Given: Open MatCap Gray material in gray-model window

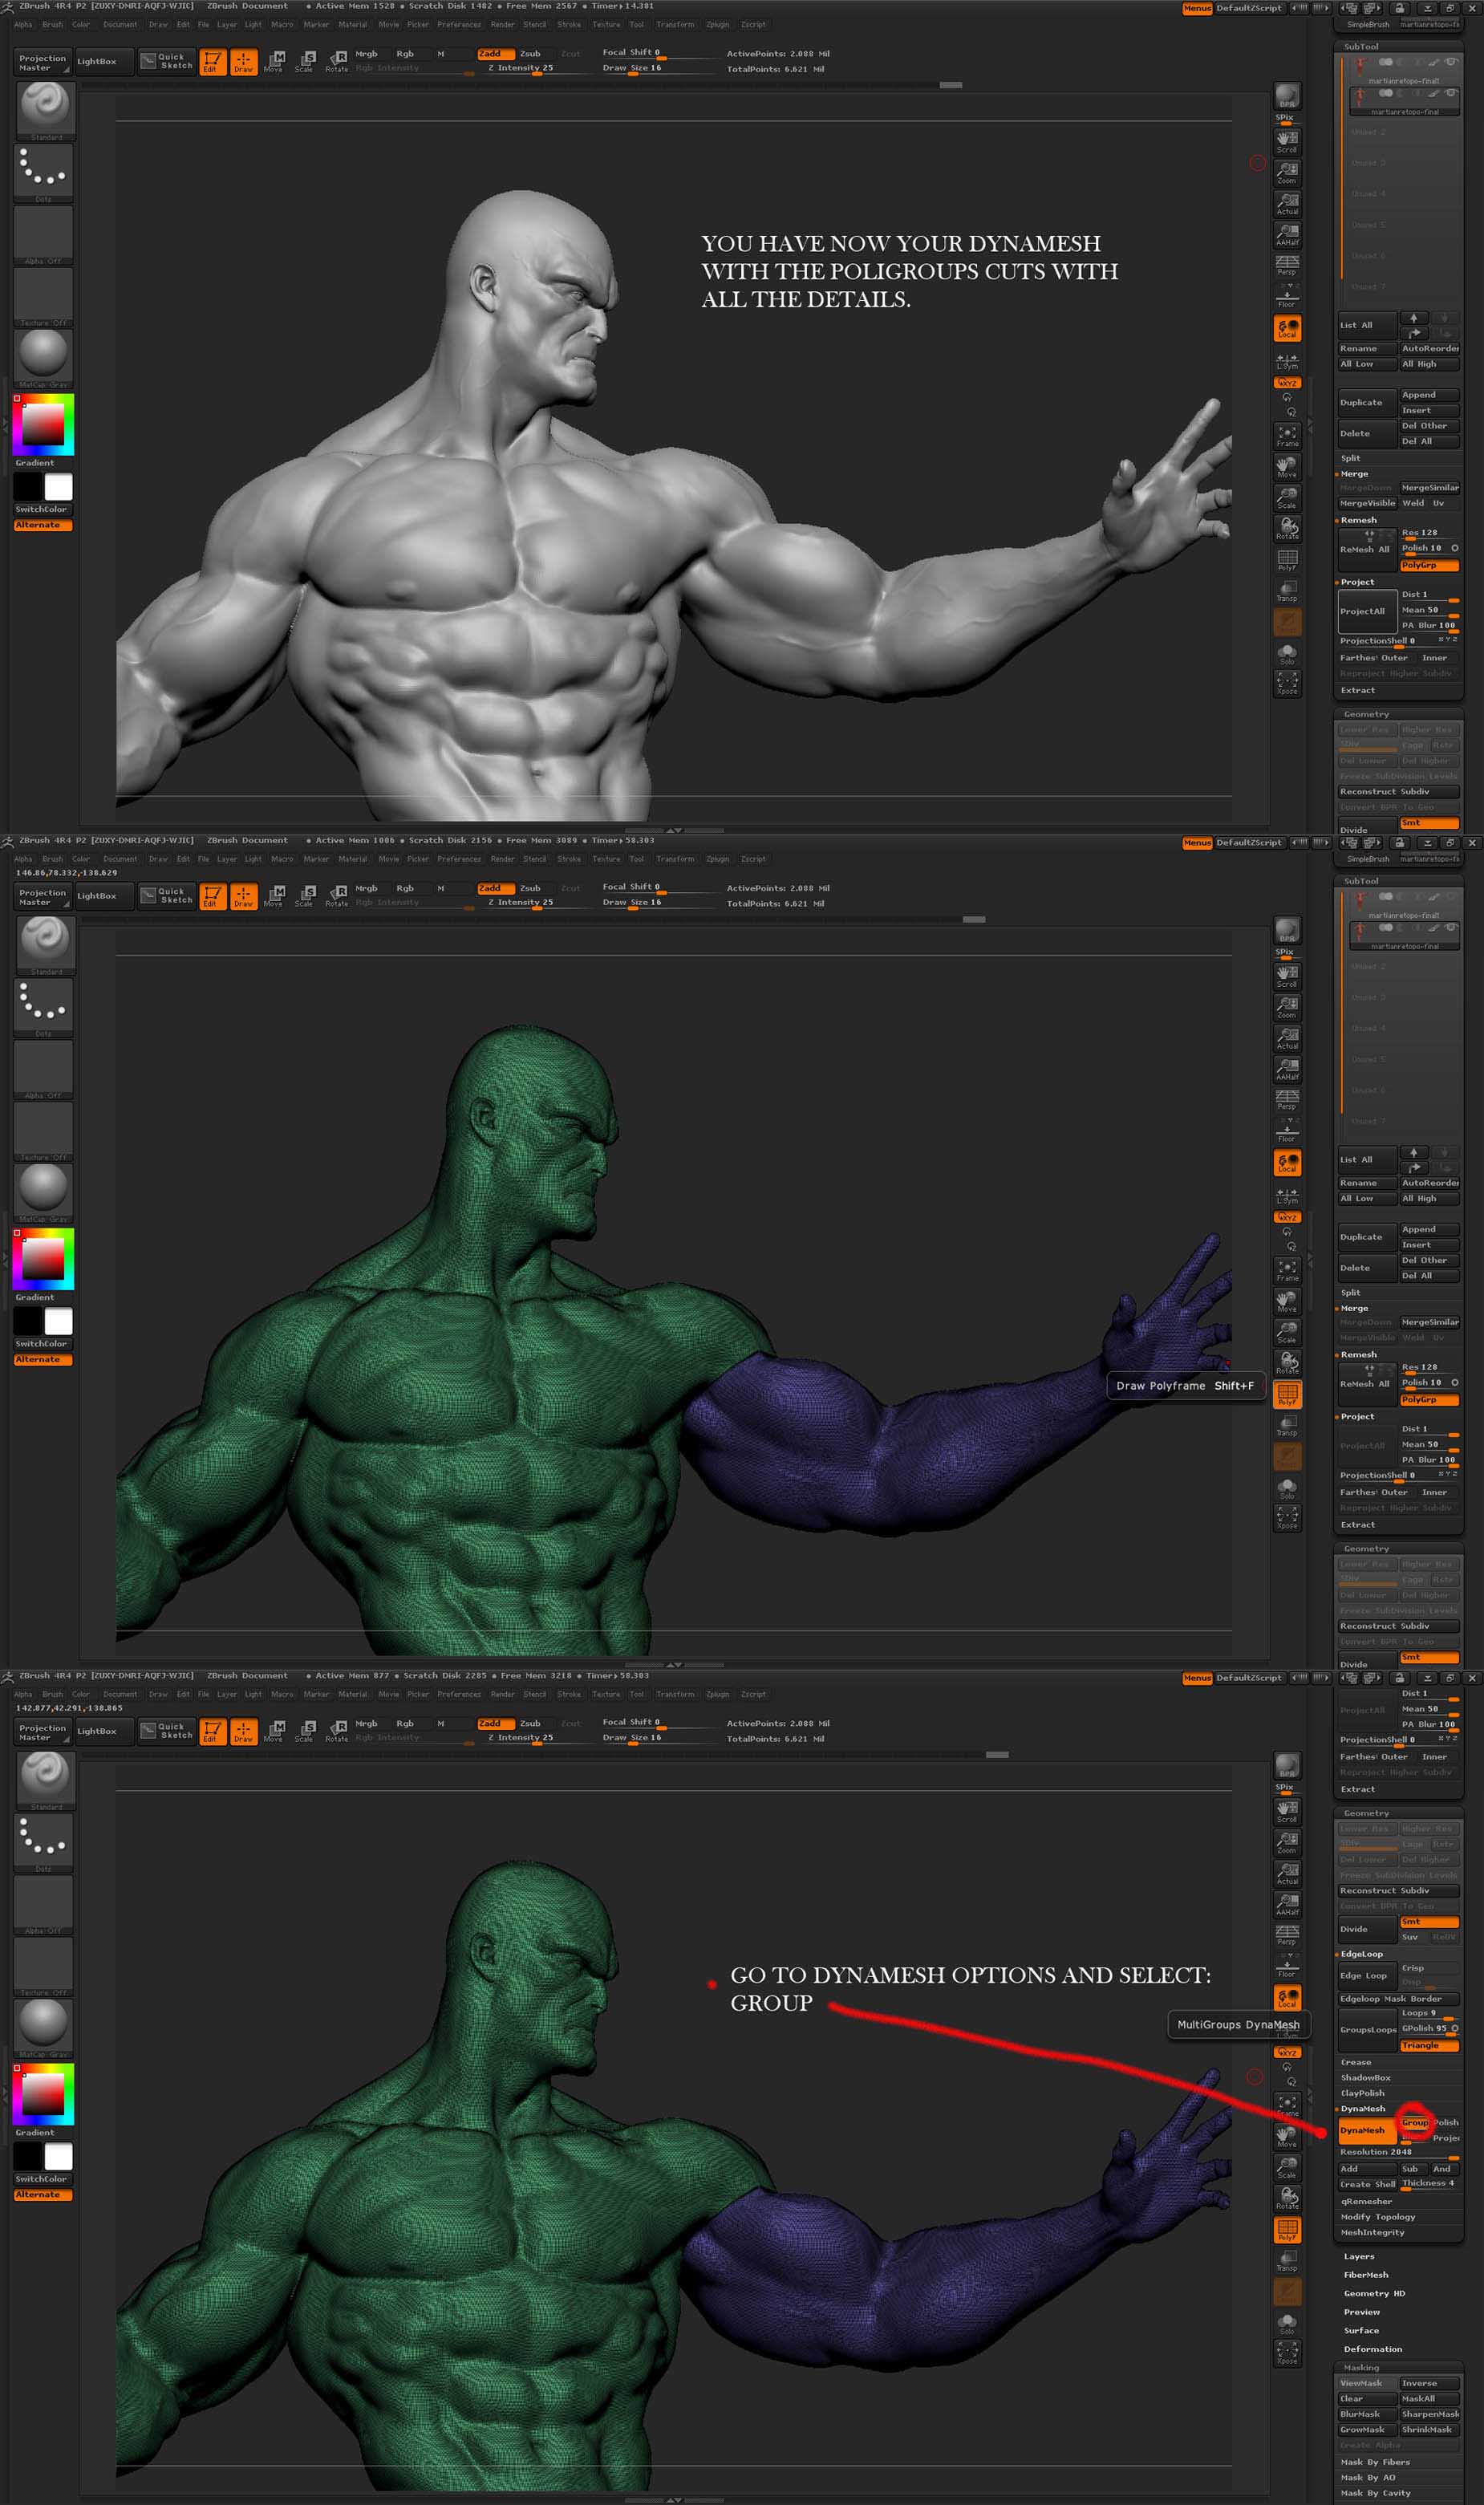Looking at the screenshot, I should [x=44, y=357].
